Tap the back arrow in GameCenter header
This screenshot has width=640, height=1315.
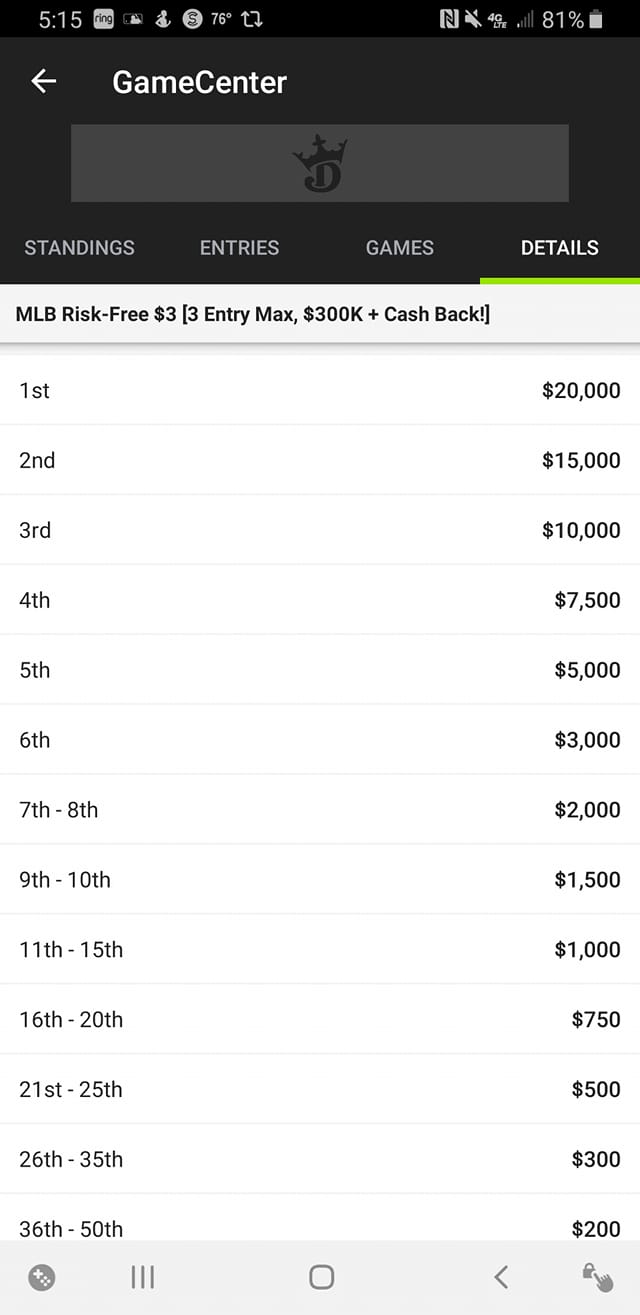coord(44,82)
